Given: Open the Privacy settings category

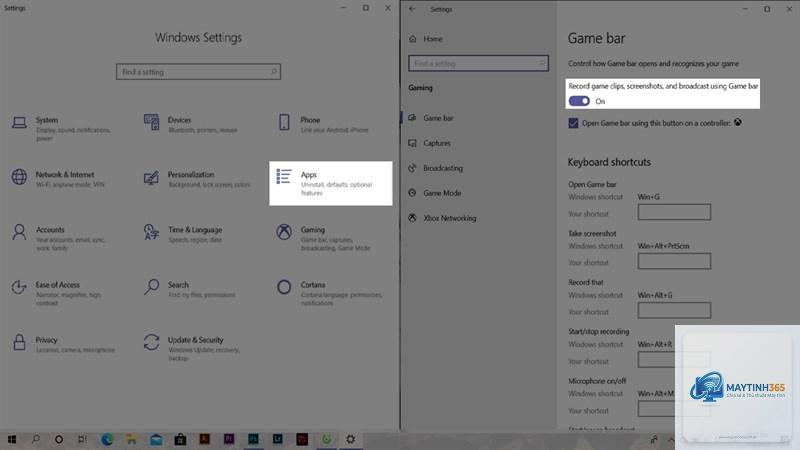Looking at the screenshot, I should (x=63, y=344).
